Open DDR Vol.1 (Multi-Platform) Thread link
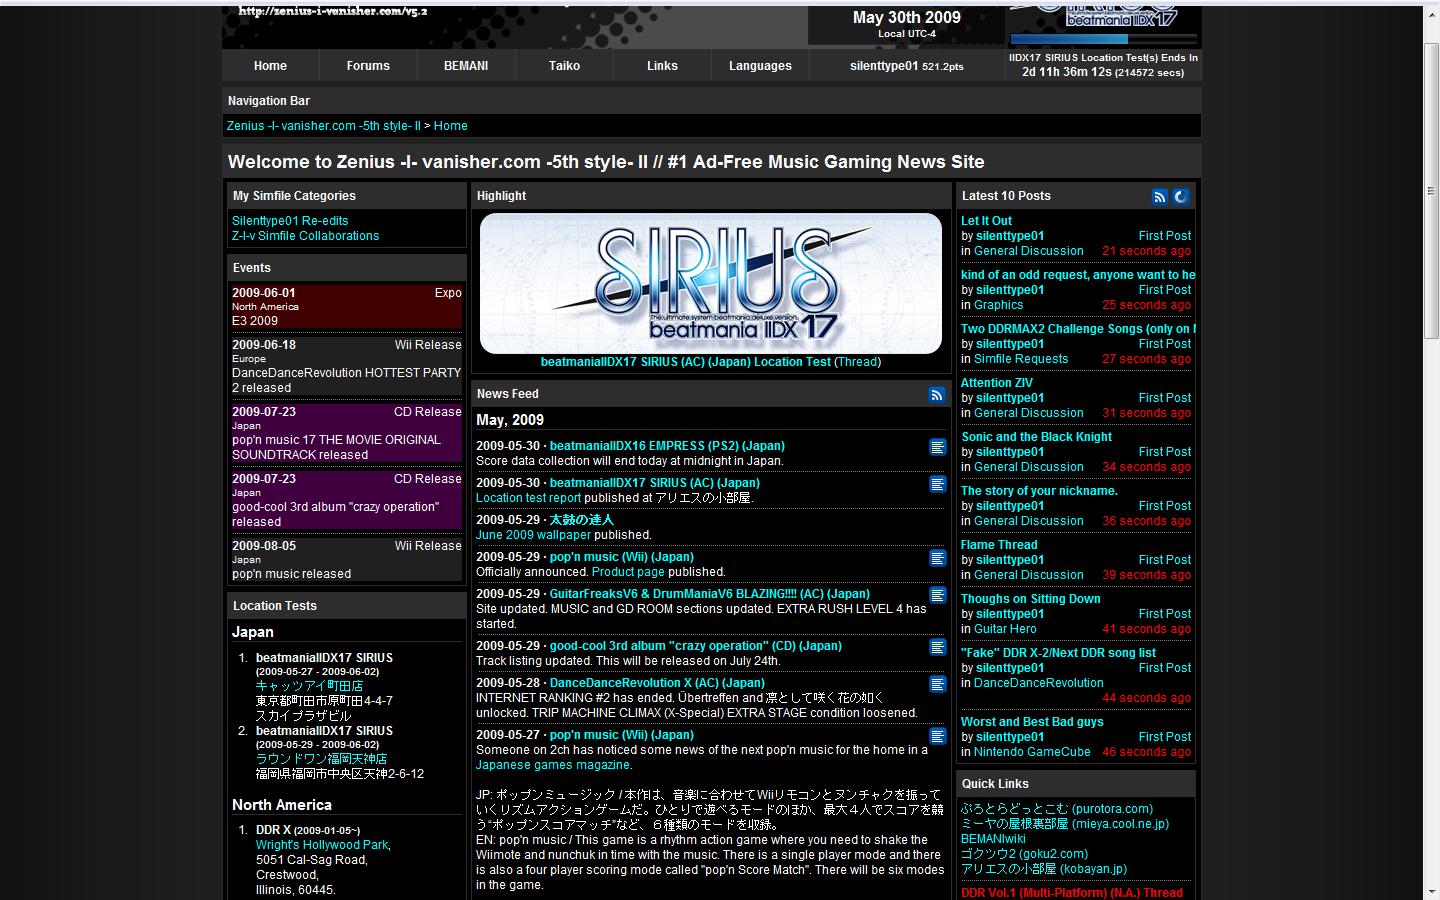The width and height of the screenshot is (1440, 900). click(1072, 893)
